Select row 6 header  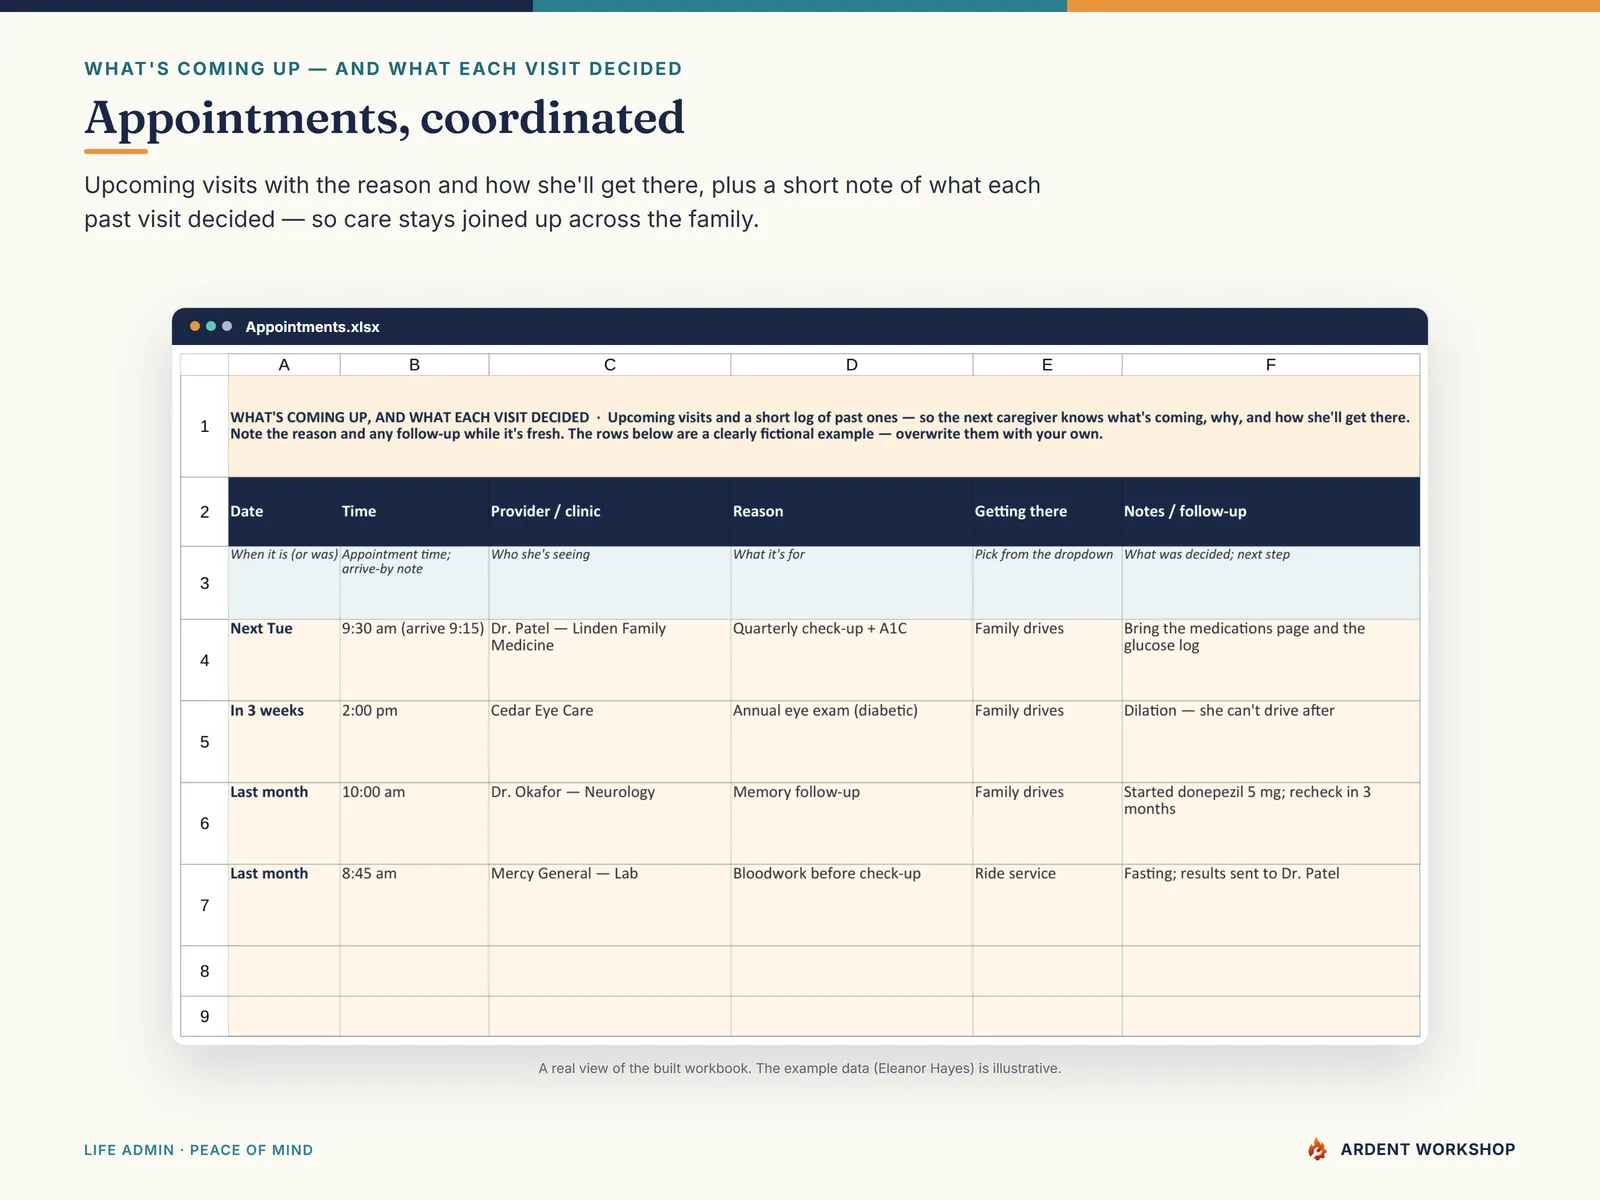coord(205,823)
